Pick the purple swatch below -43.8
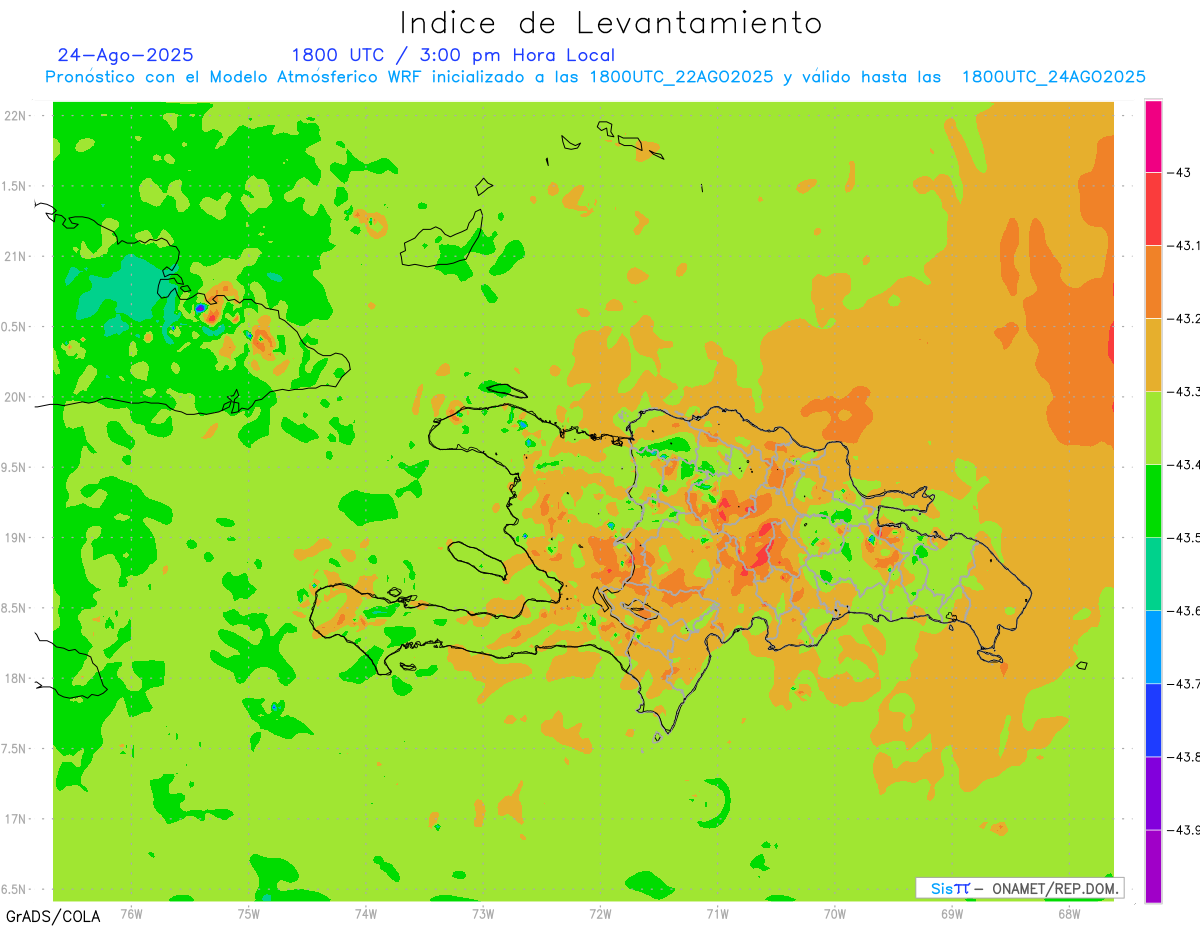This screenshot has height=927, width=1200. pos(1153,793)
